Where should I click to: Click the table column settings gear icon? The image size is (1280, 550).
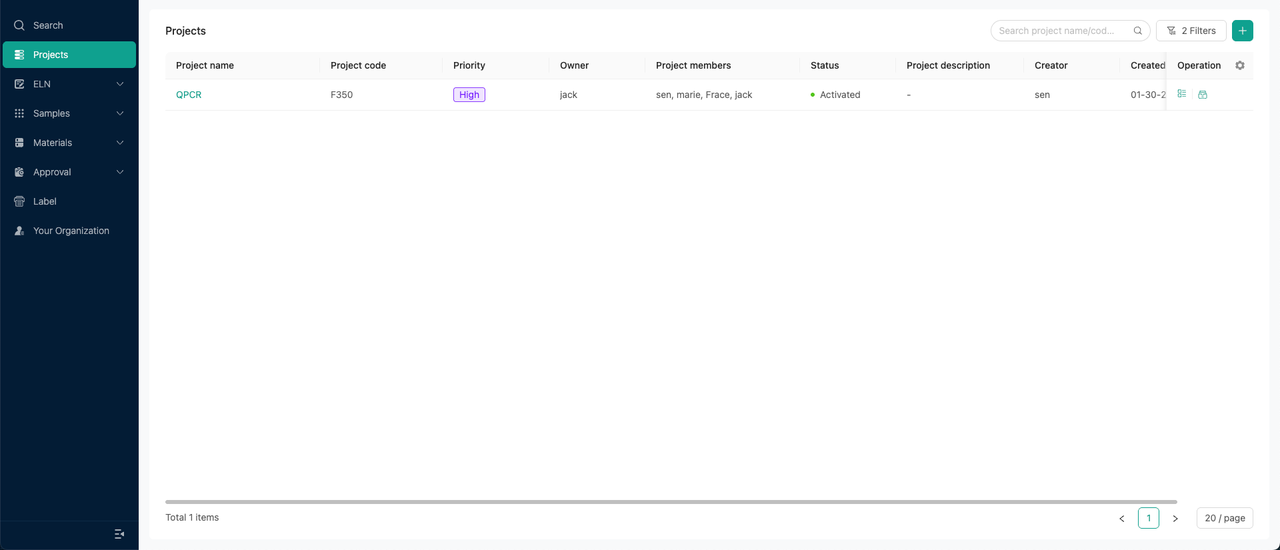1240,65
